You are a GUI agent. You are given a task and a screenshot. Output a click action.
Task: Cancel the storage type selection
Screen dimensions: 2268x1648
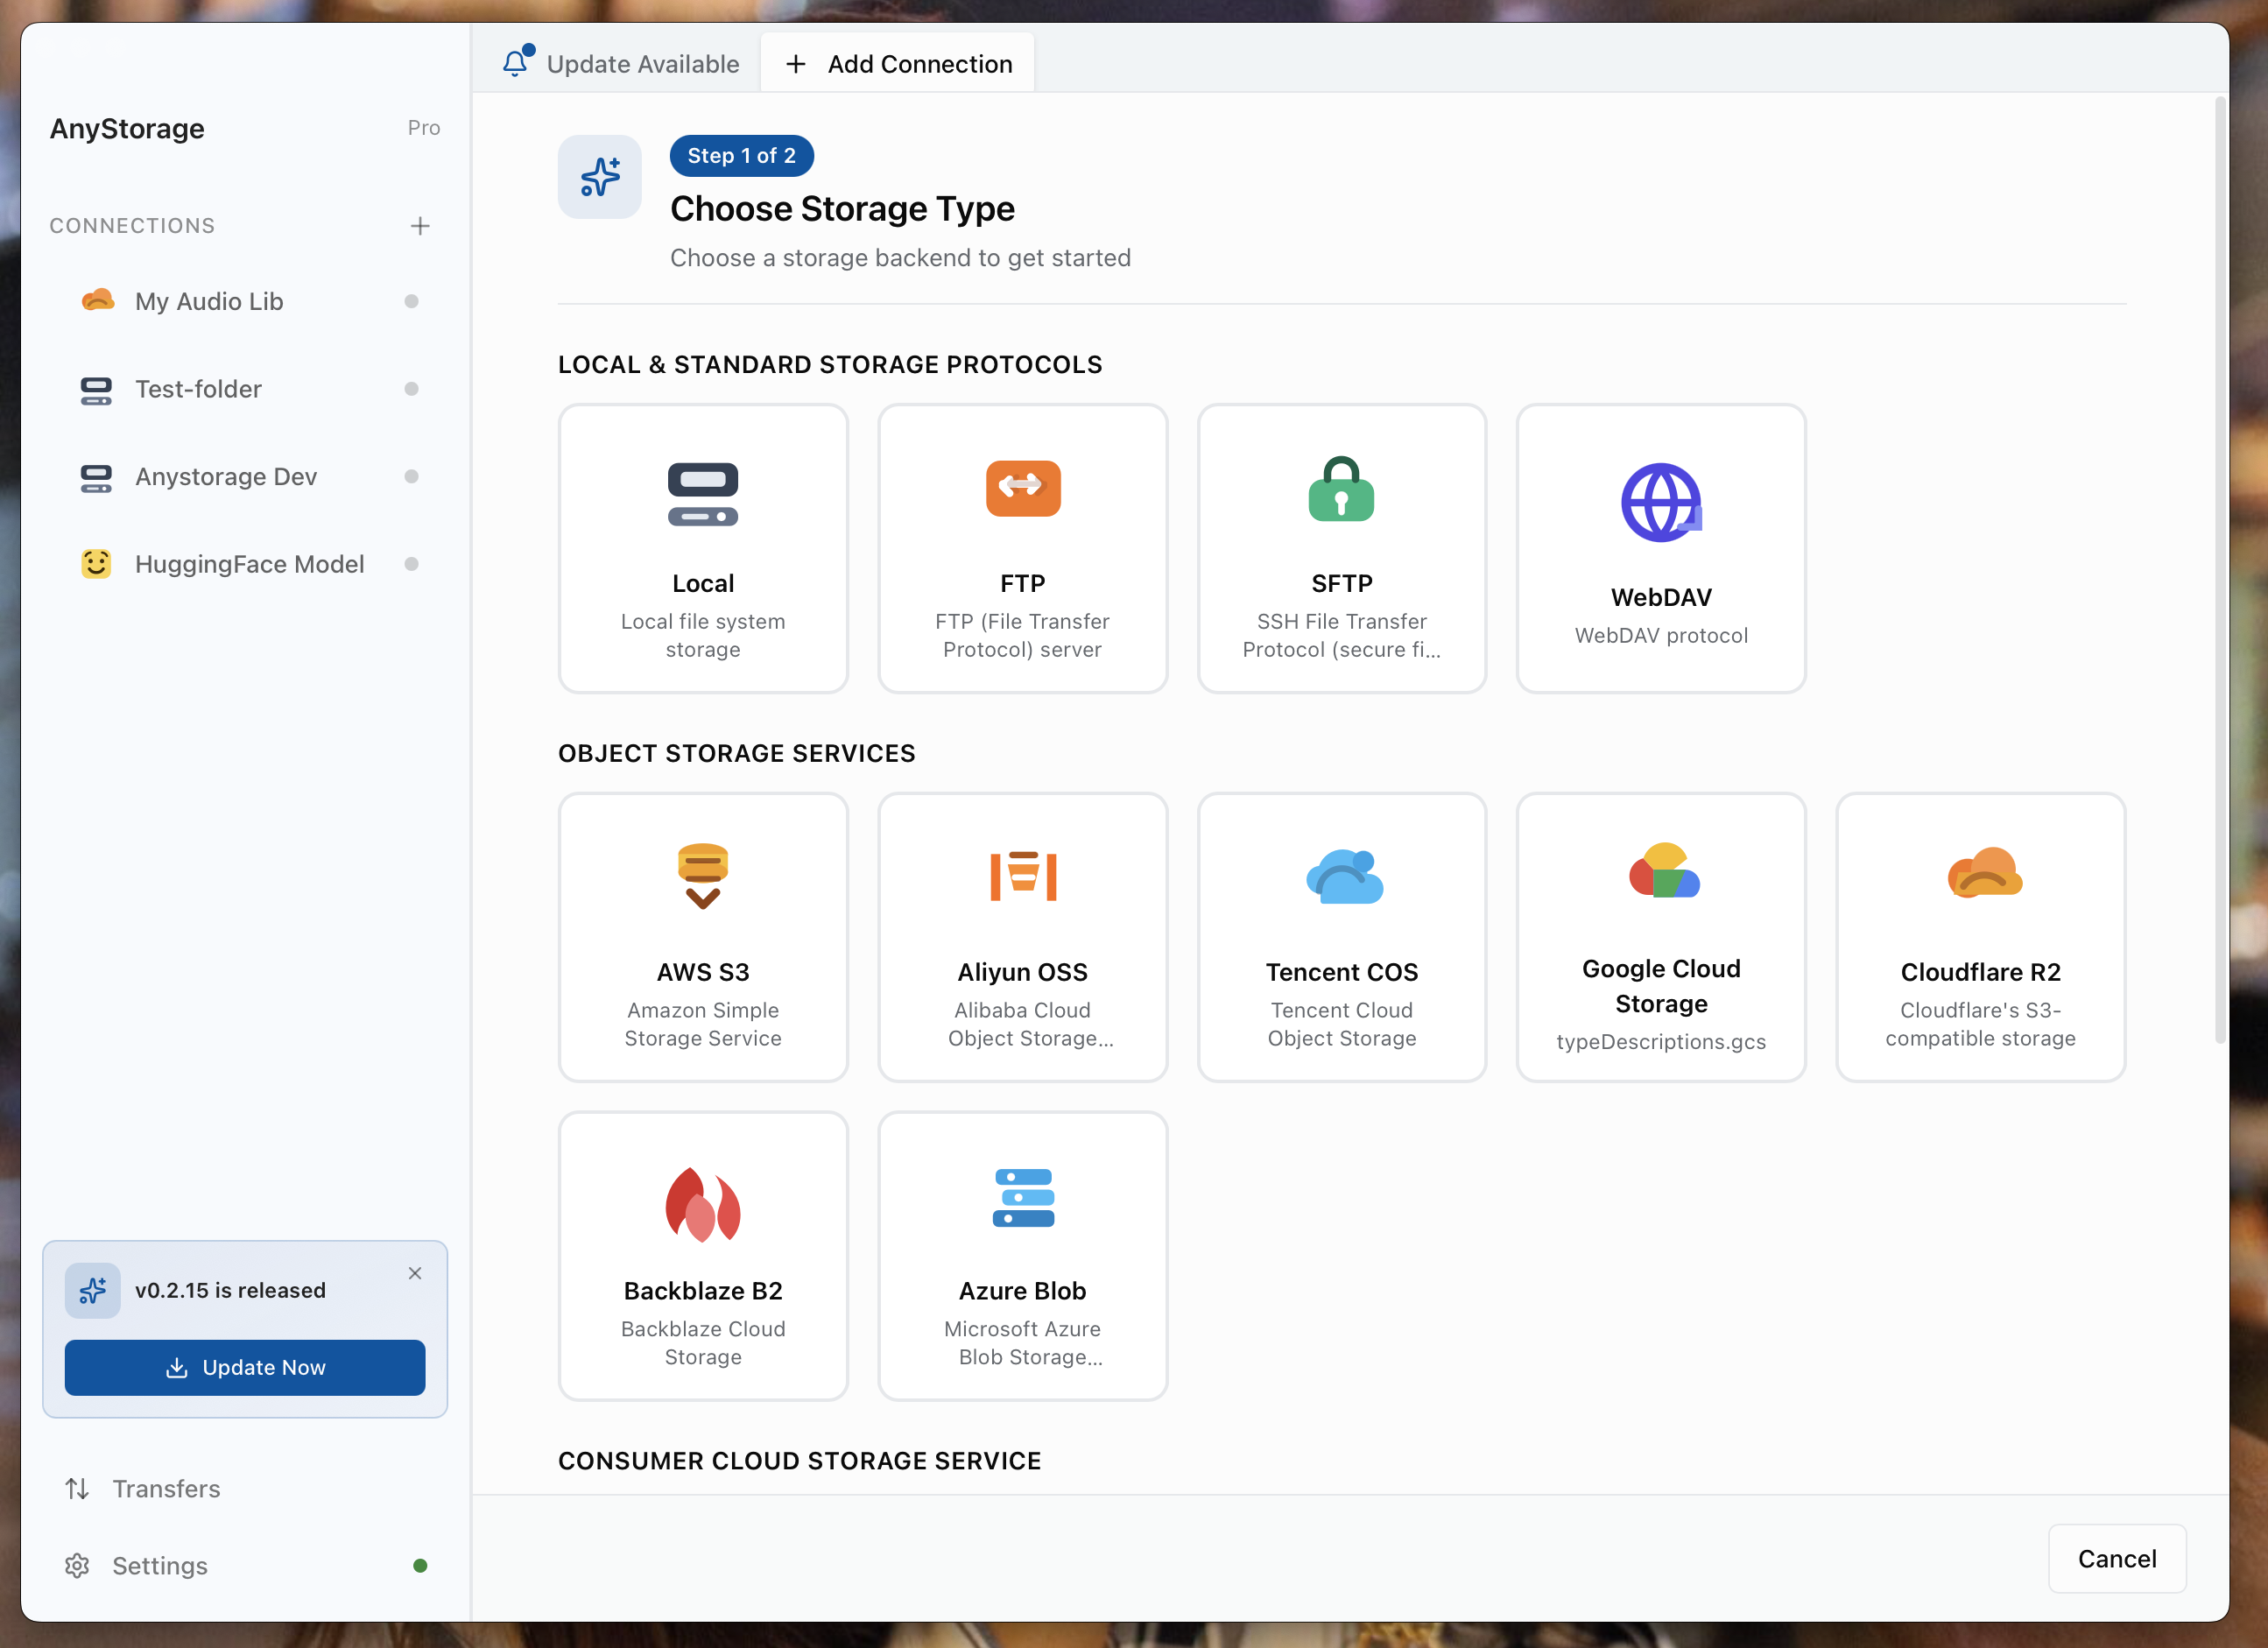pos(2117,1558)
